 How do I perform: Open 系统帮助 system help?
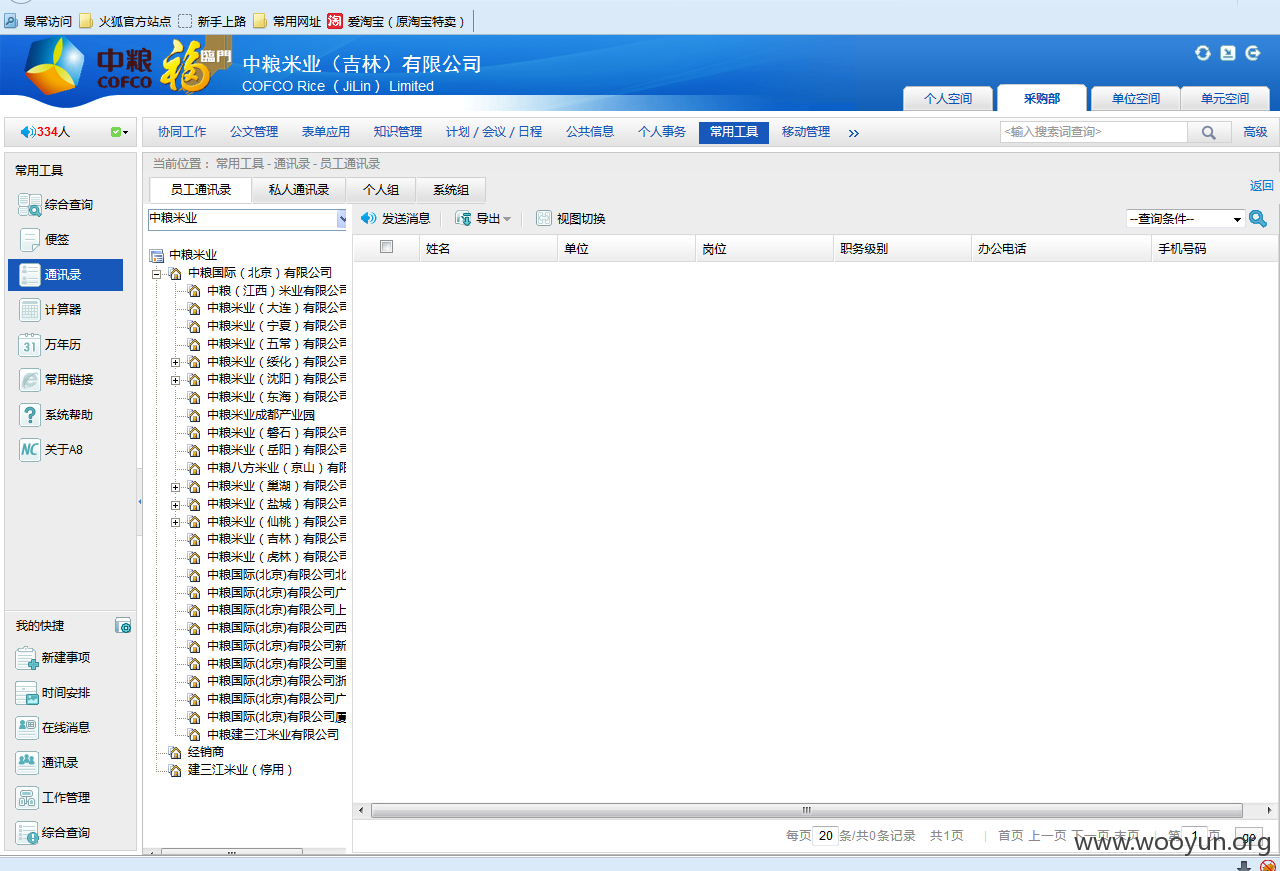click(56, 415)
